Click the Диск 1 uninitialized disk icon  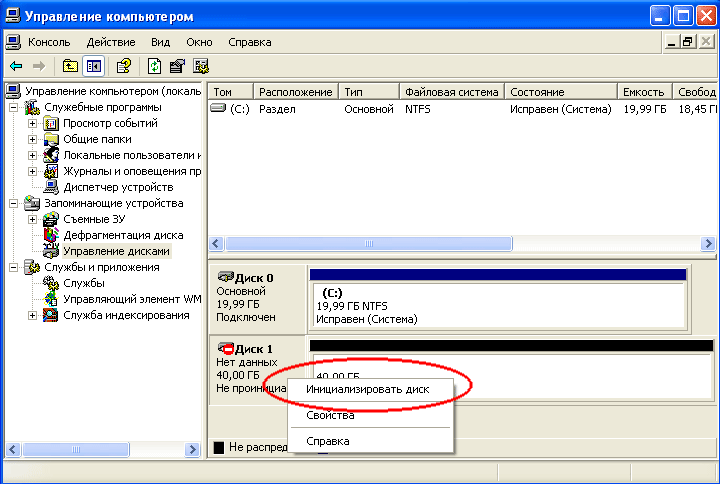click(x=226, y=348)
